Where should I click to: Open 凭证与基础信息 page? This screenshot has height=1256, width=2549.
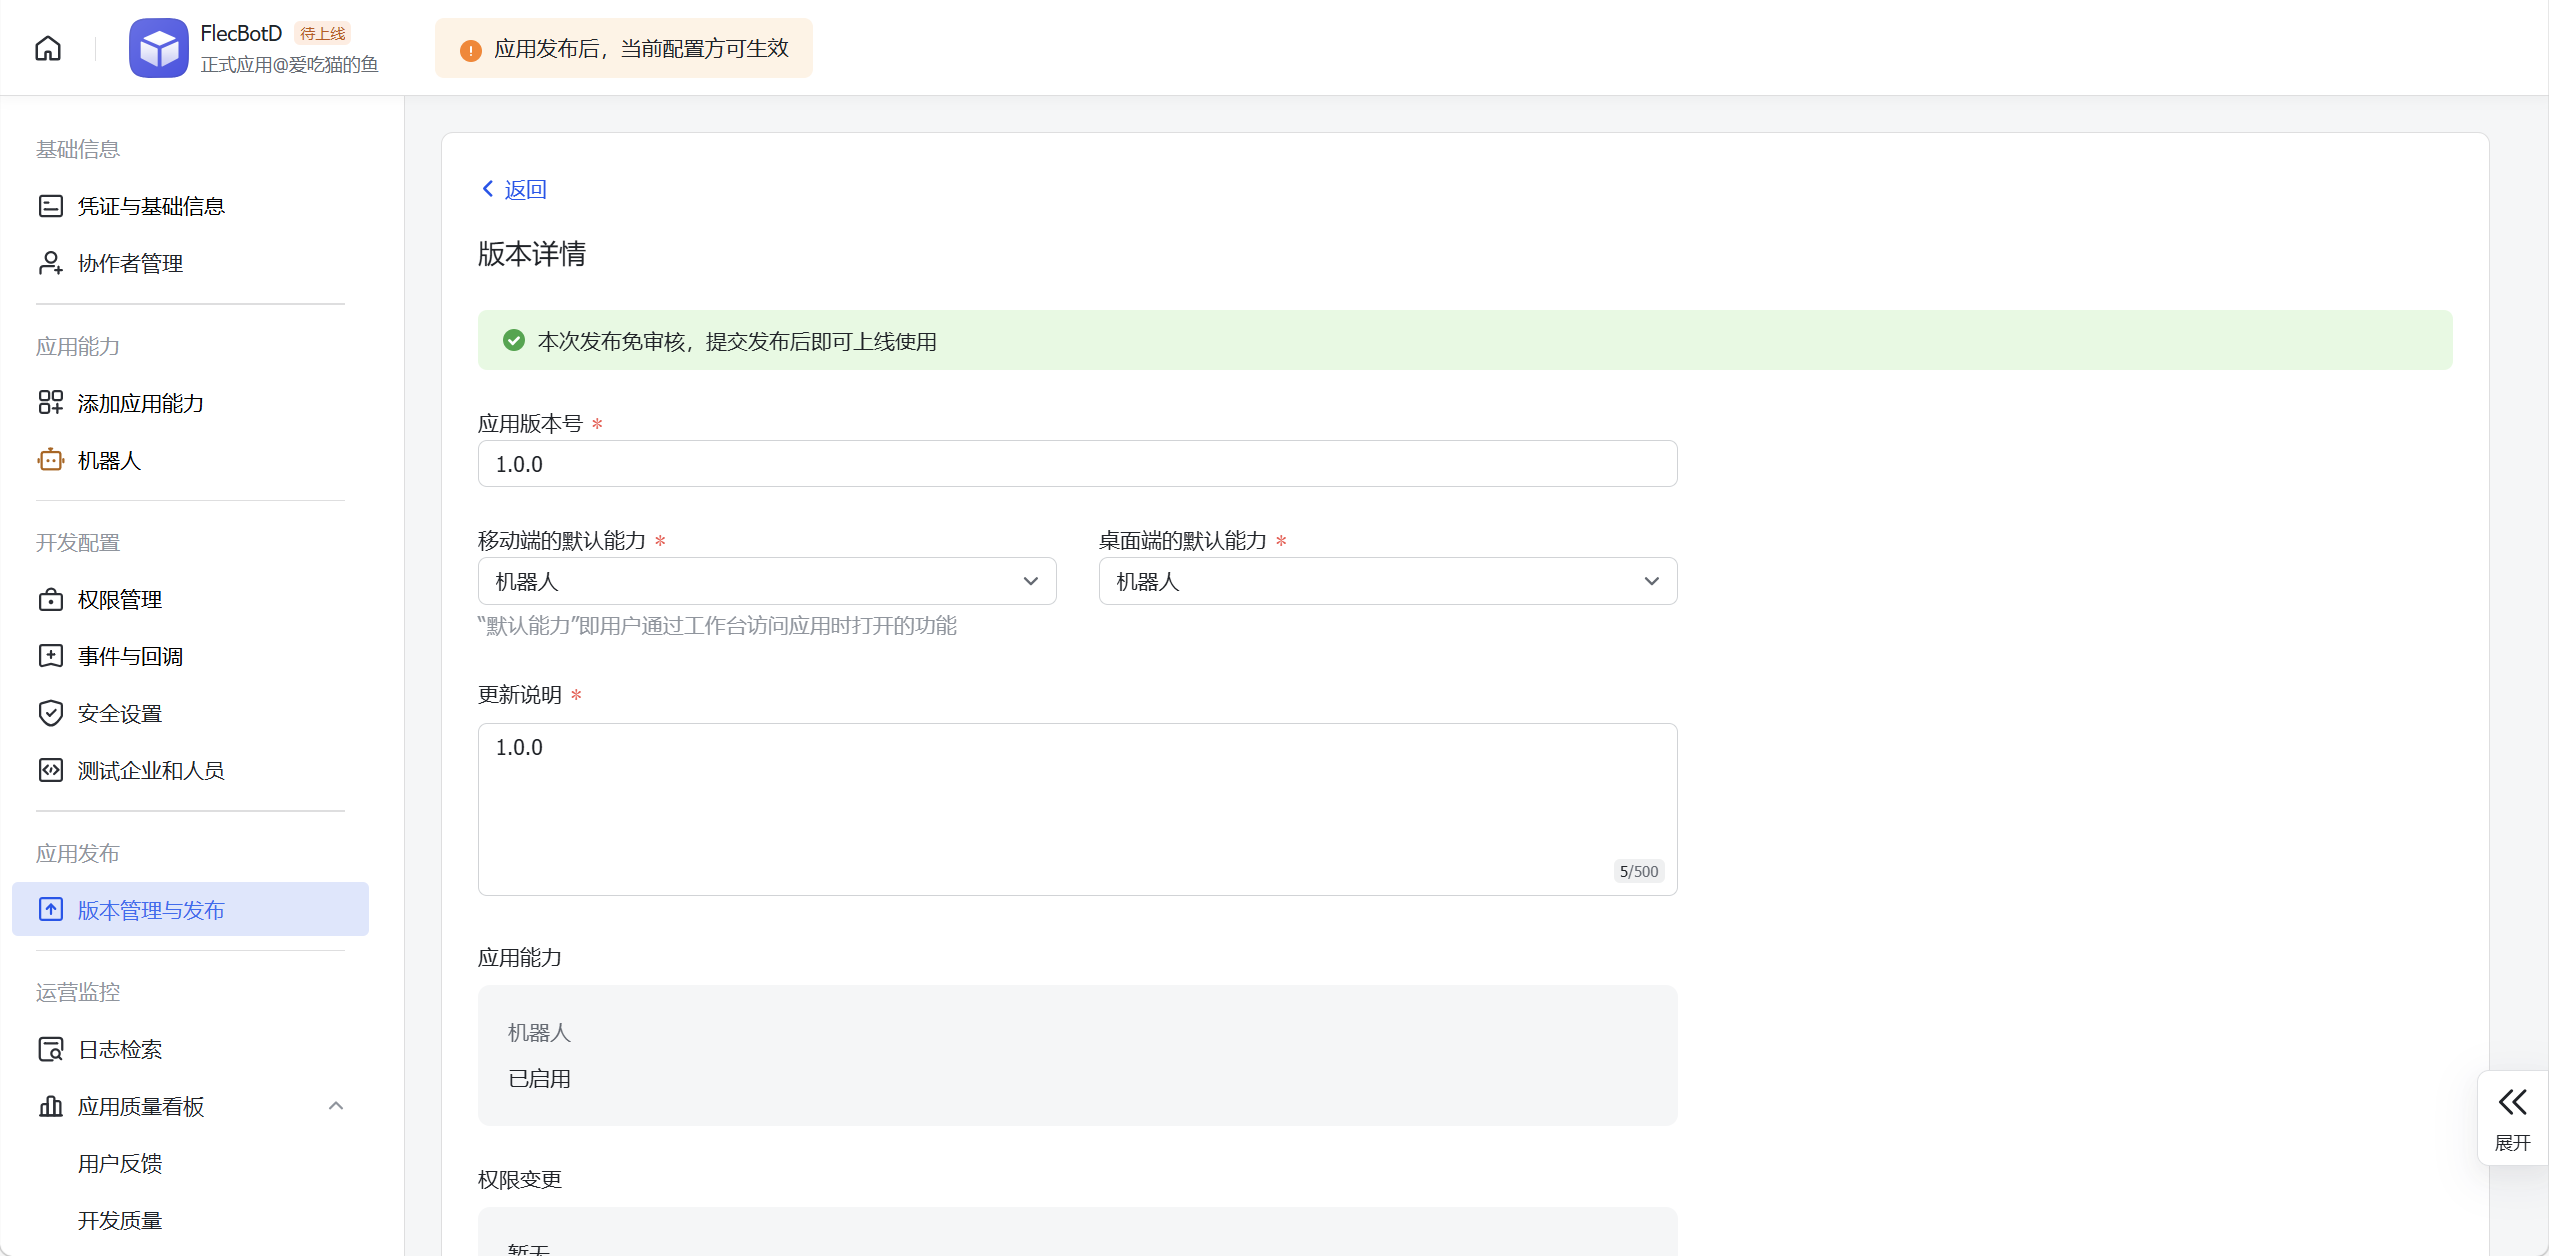click(x=190, y=206)
